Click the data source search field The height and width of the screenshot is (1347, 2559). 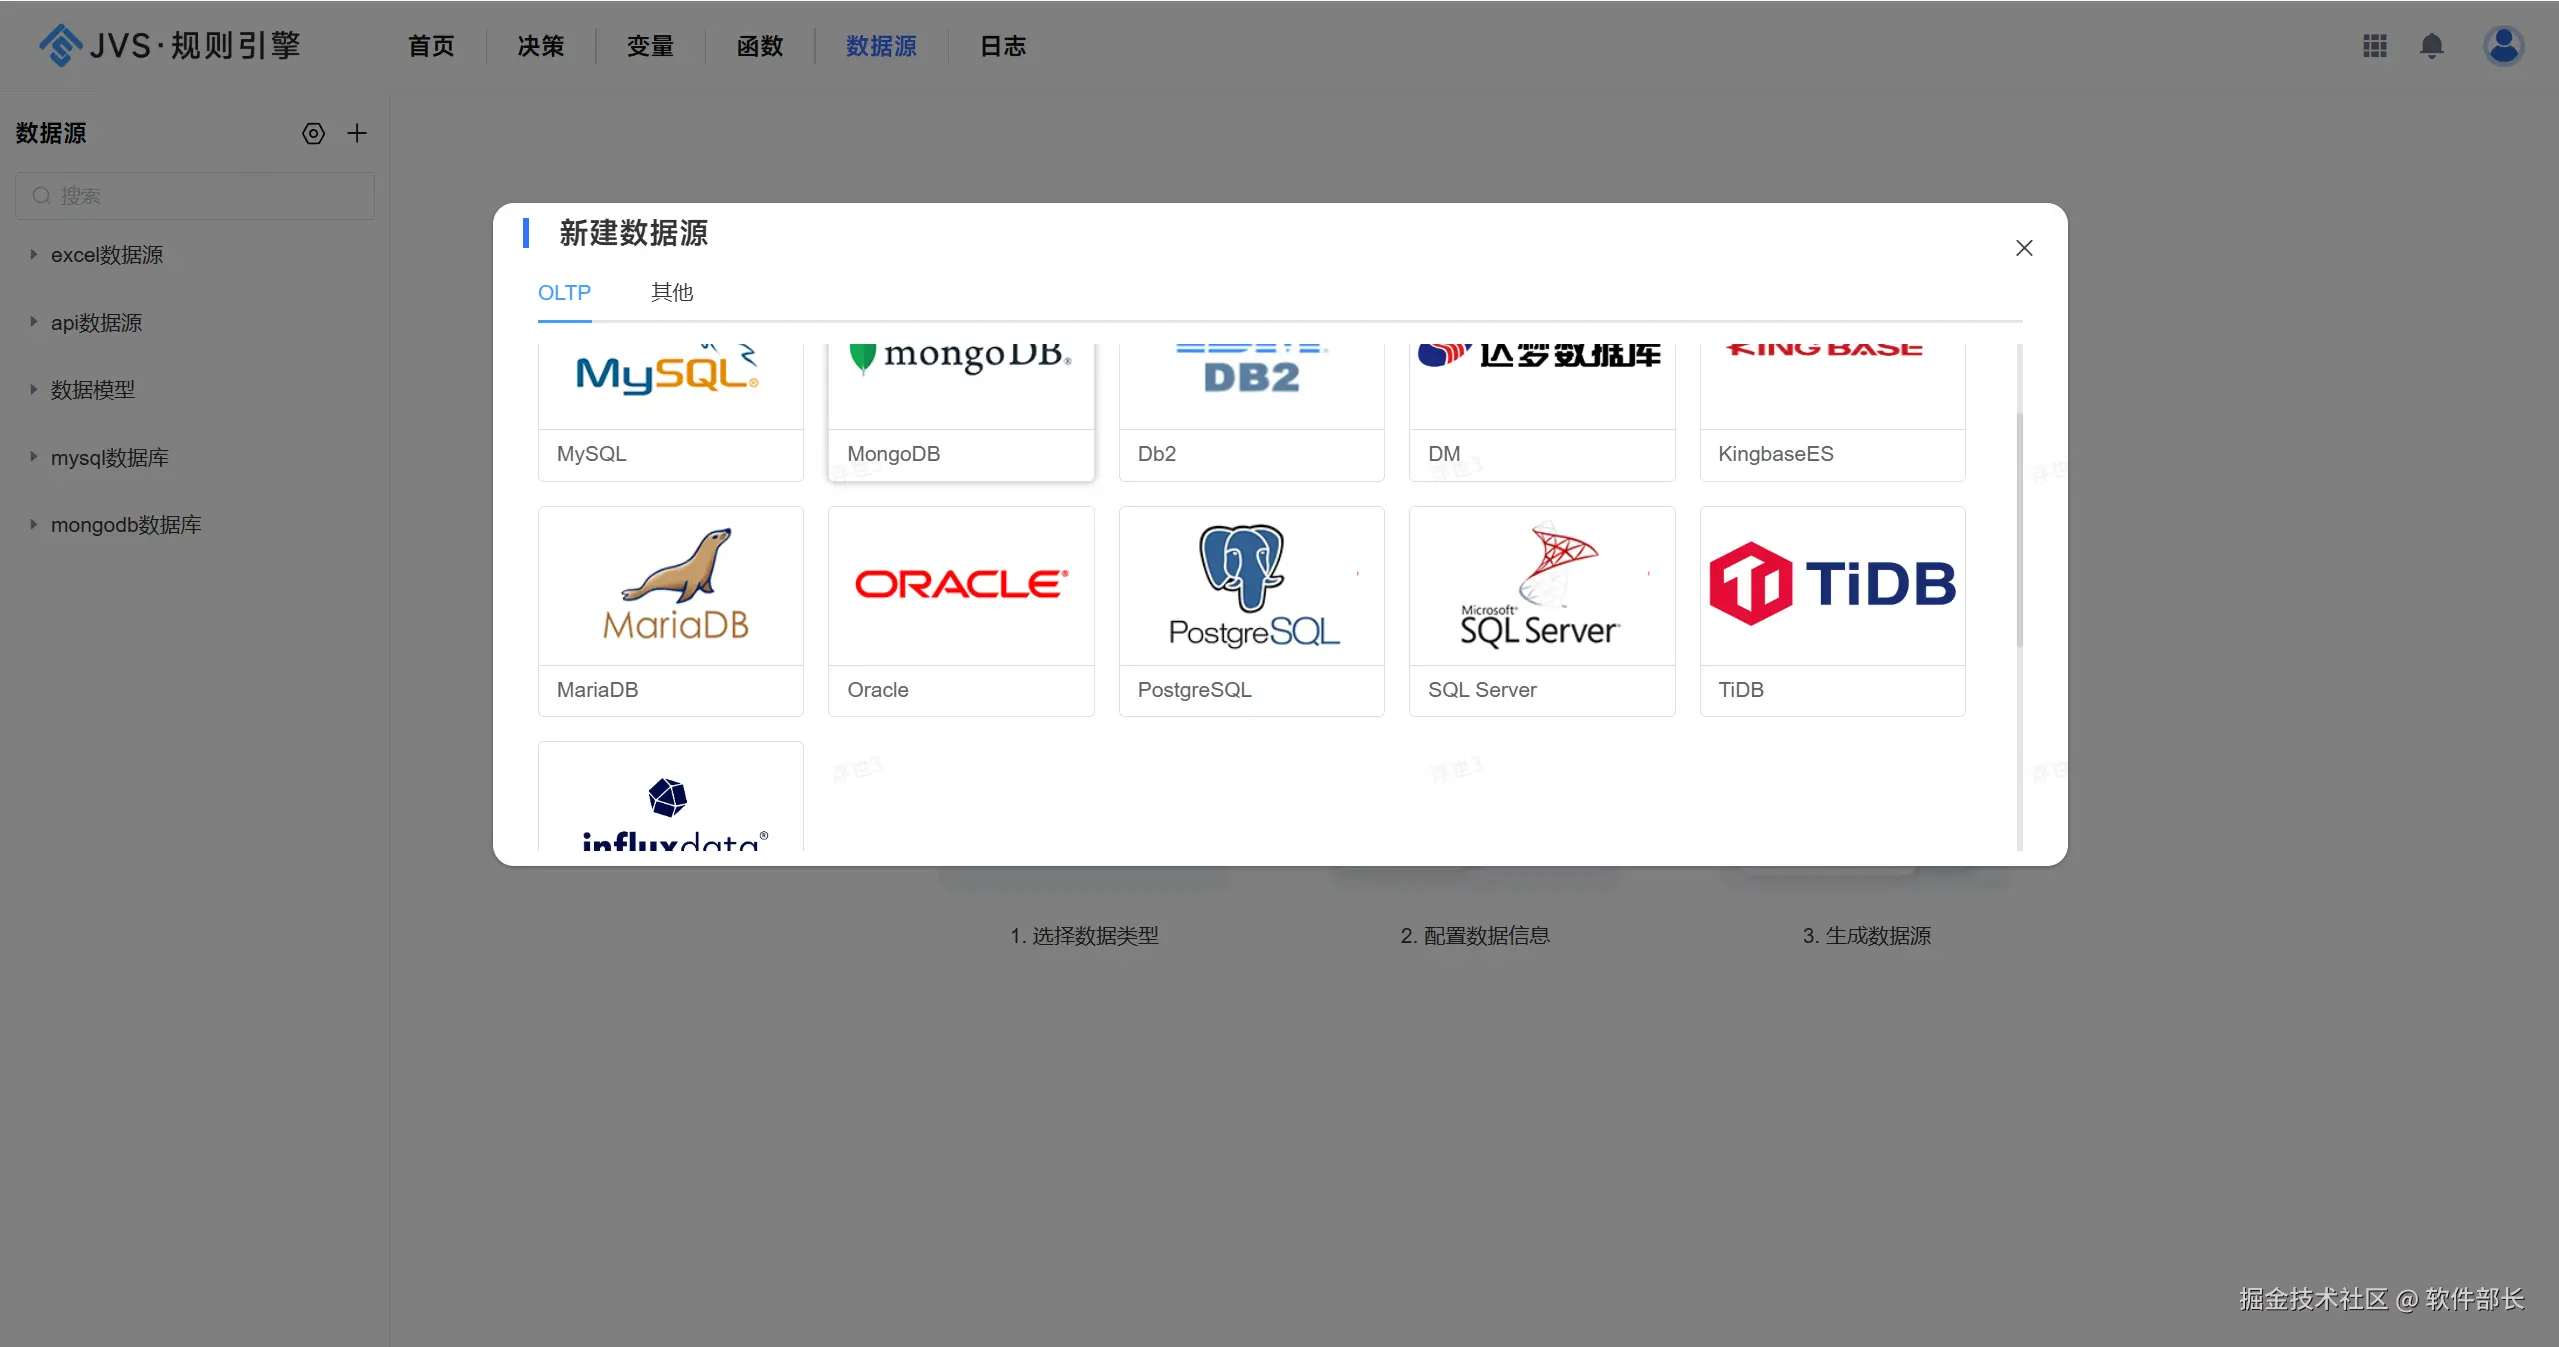[195, 196]
